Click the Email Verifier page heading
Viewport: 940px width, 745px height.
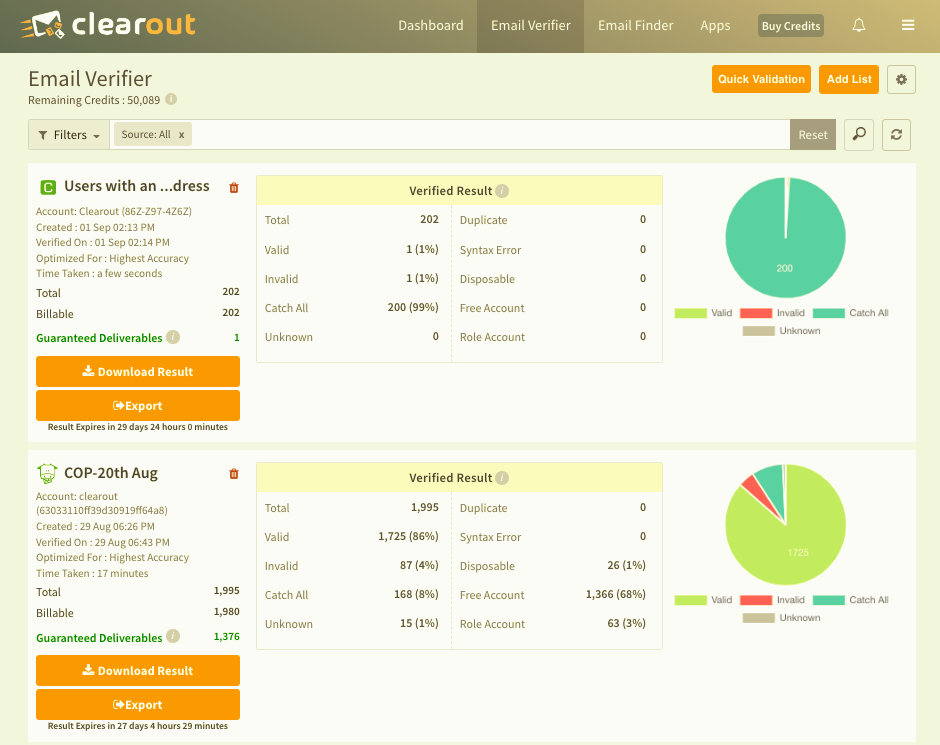90,79
